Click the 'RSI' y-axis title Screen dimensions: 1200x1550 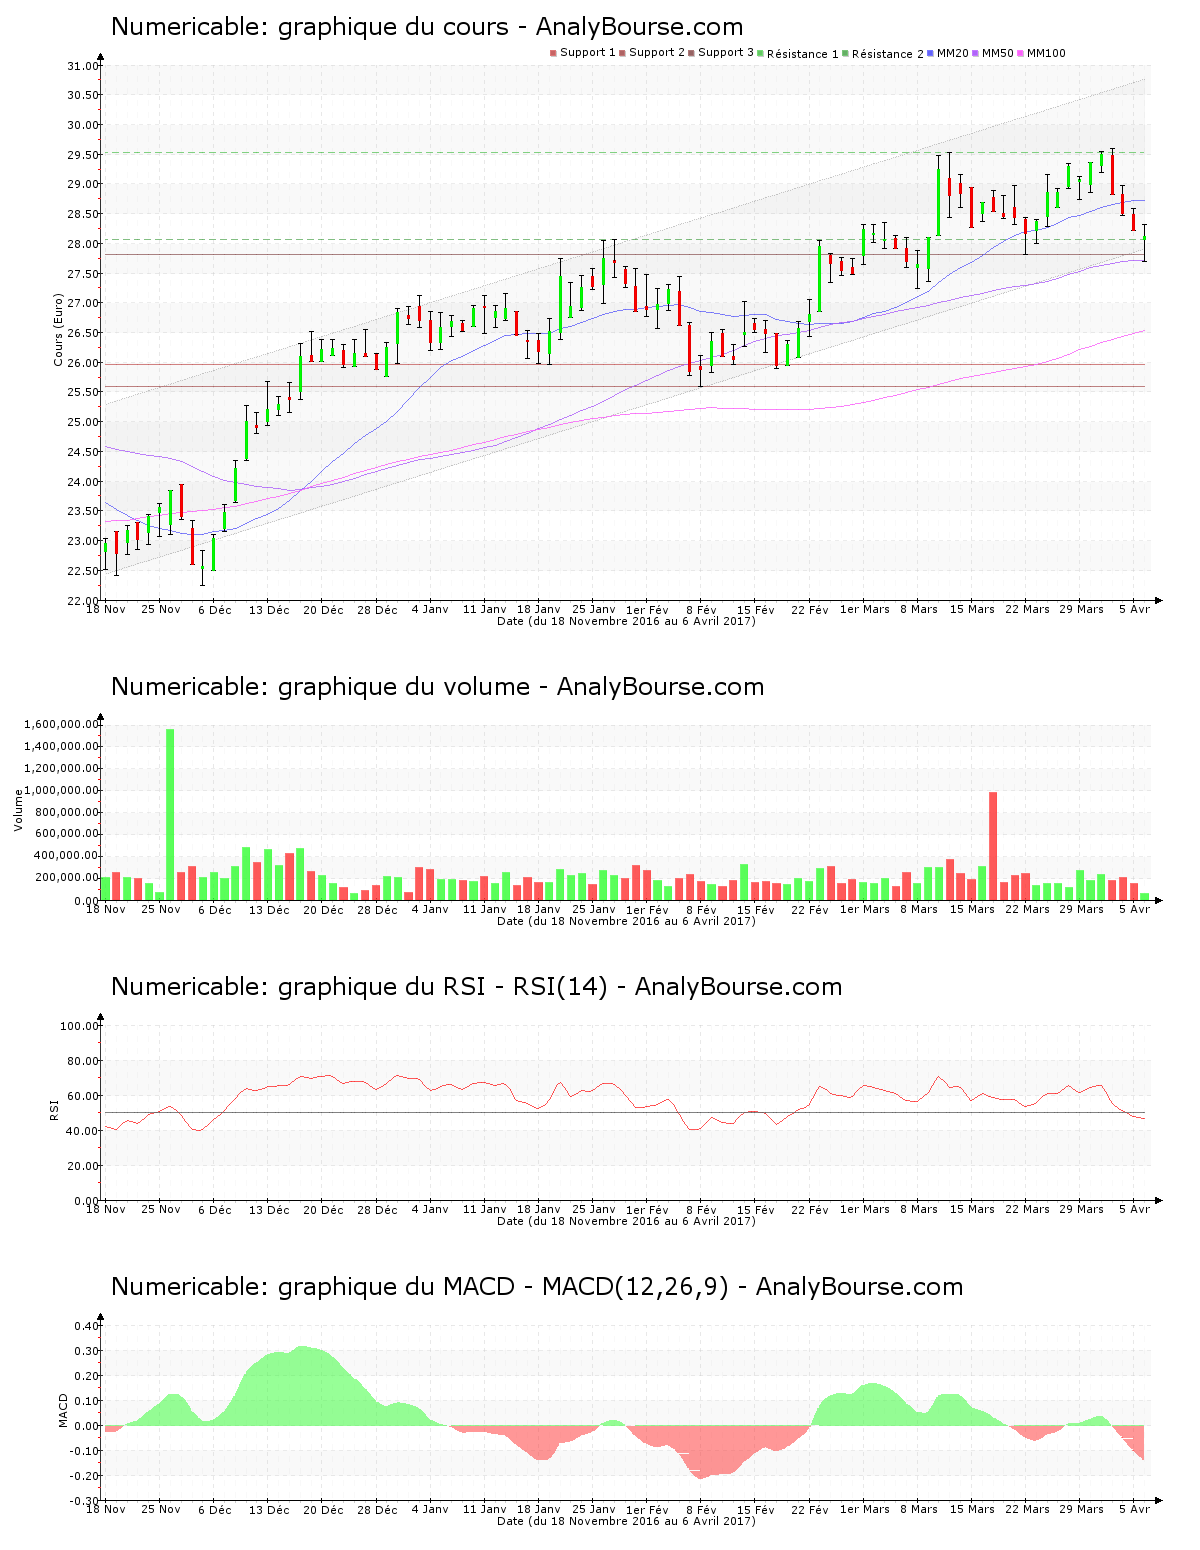tap(54, 1109)
